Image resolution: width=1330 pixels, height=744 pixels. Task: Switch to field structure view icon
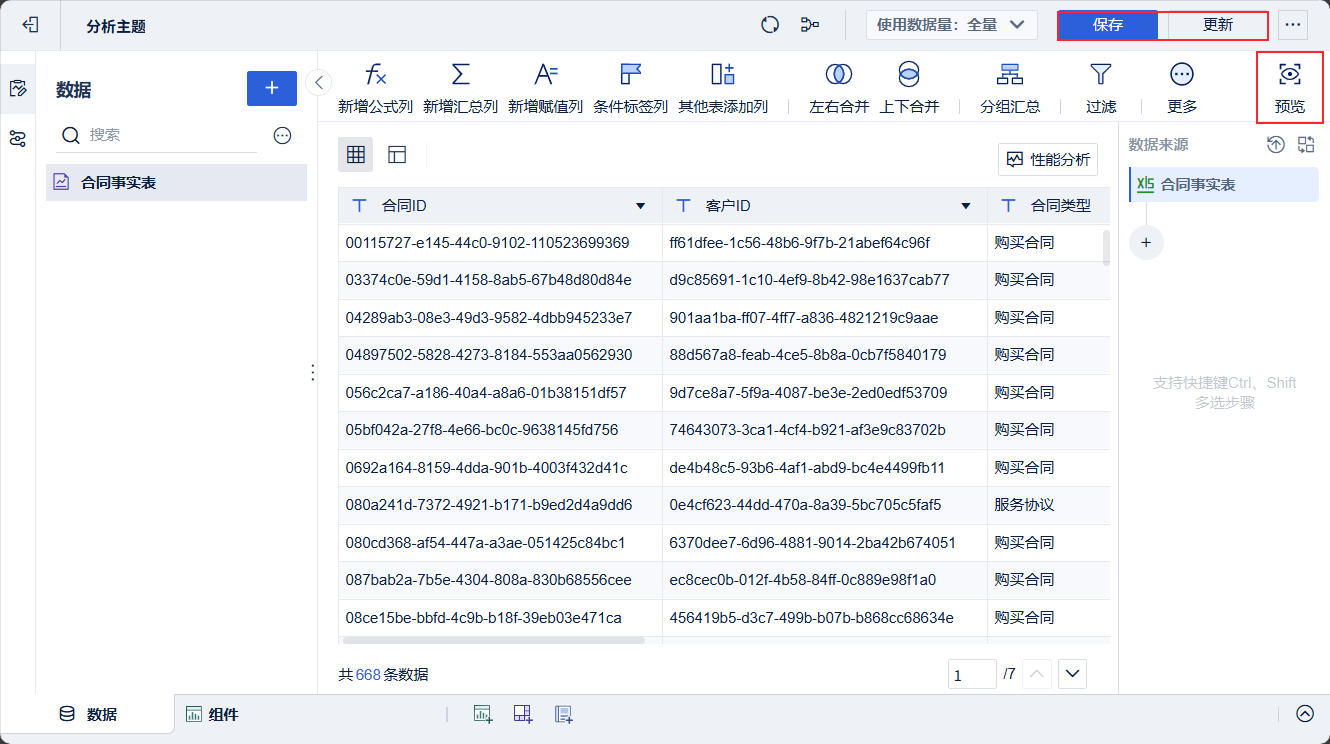coord(397,155)
